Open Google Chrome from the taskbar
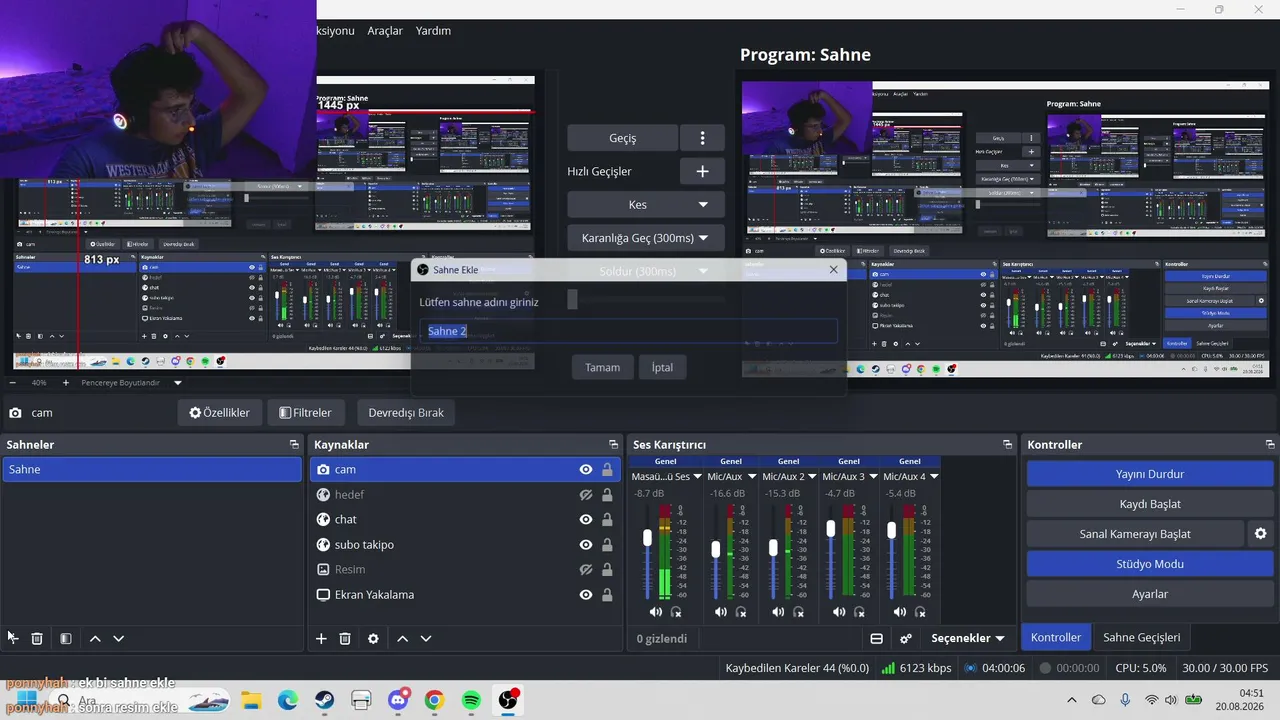Screen dimensions: 1280x720 click(x=434, y=700)
